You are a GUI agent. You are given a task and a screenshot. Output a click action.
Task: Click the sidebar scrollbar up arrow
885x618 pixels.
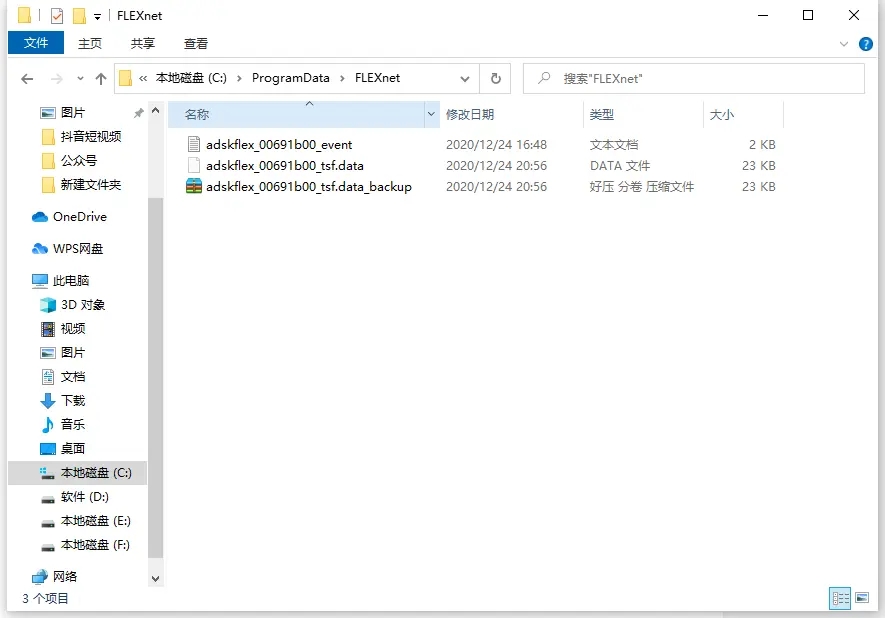click(x=156, y=111)
